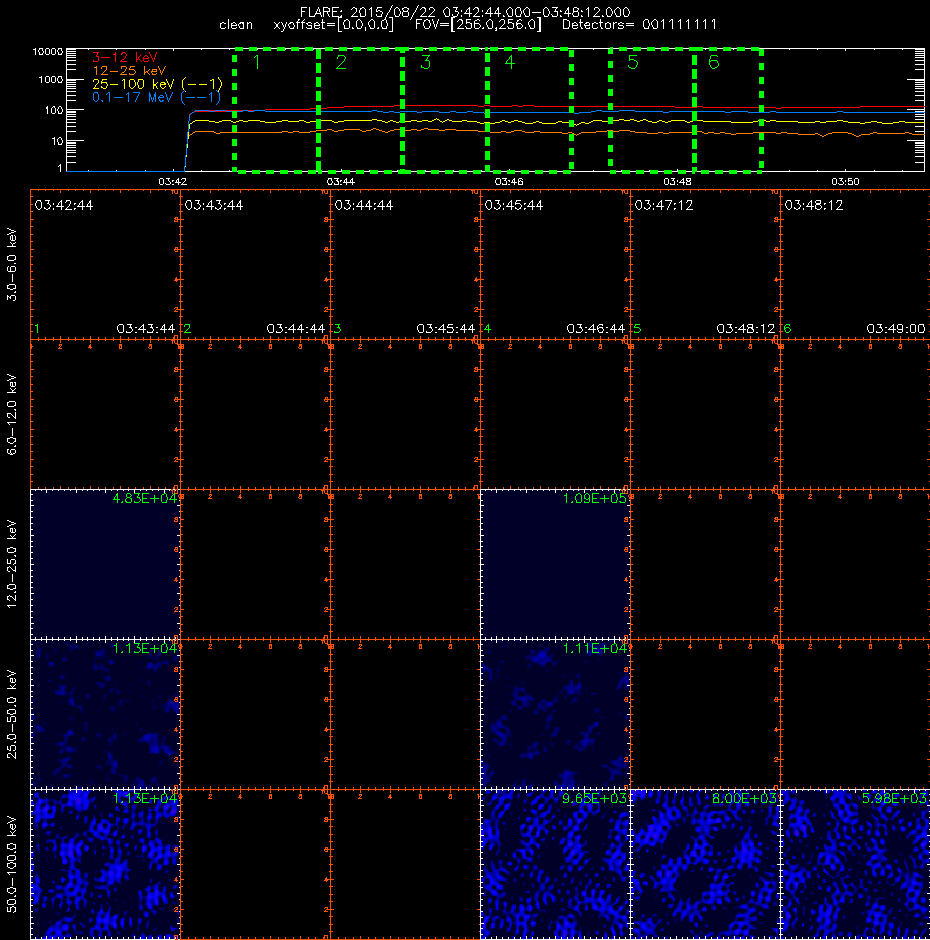This screenshot has height=940, width=930.
Task: Click the 6.0-12.0 keV row label
Action: click(12, 414)
